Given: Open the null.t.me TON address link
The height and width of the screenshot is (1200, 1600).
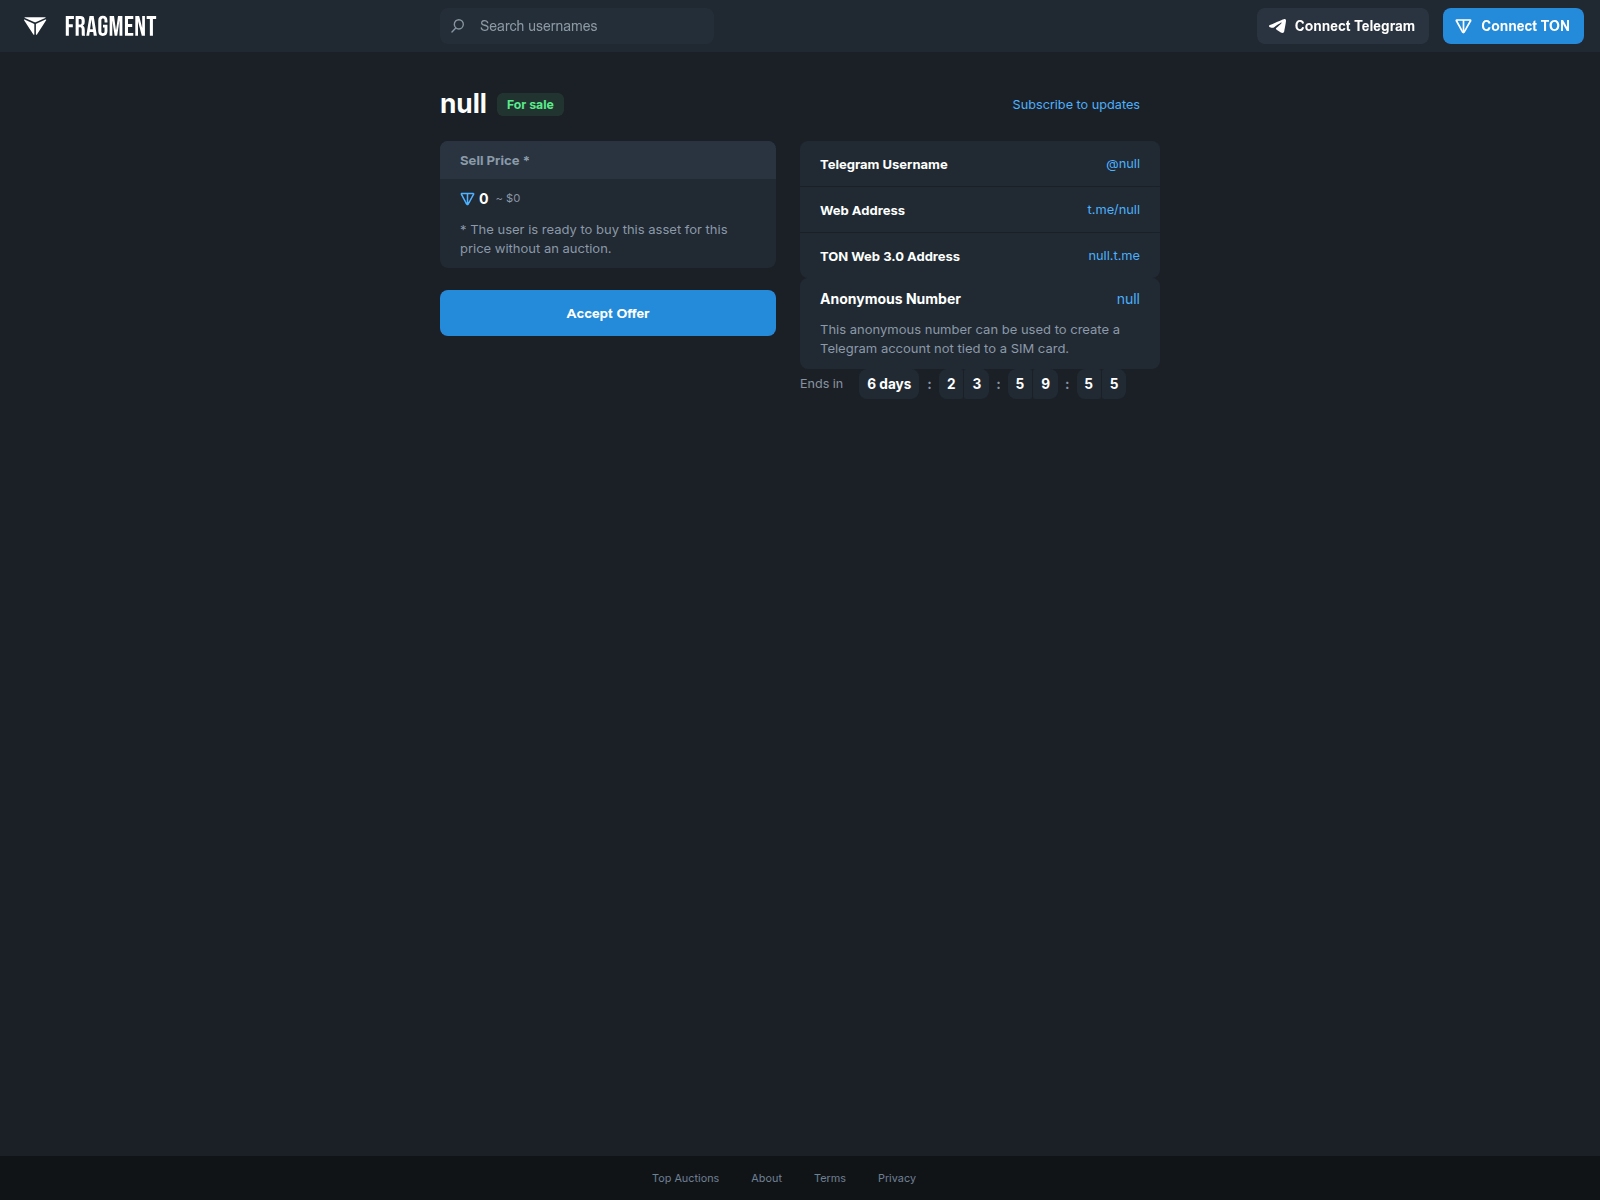Looking at the screenshot, I should pos(1114,256).
